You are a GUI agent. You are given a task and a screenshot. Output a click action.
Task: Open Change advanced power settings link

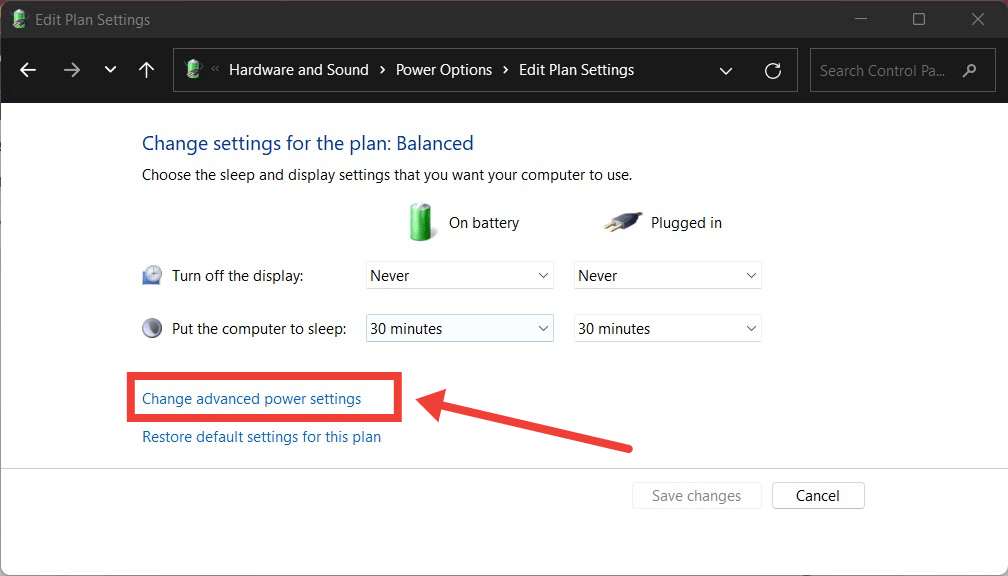tap(252, 399)
